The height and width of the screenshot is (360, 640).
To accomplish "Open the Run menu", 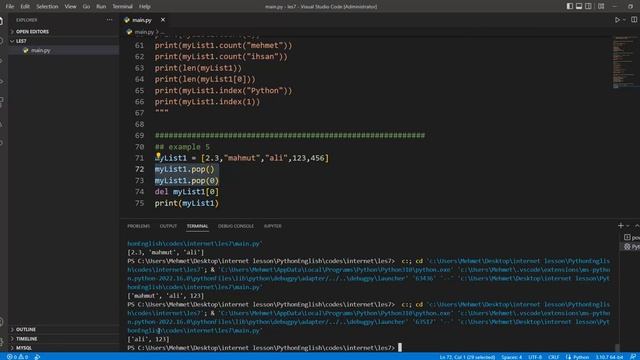I will coord(101,7).
